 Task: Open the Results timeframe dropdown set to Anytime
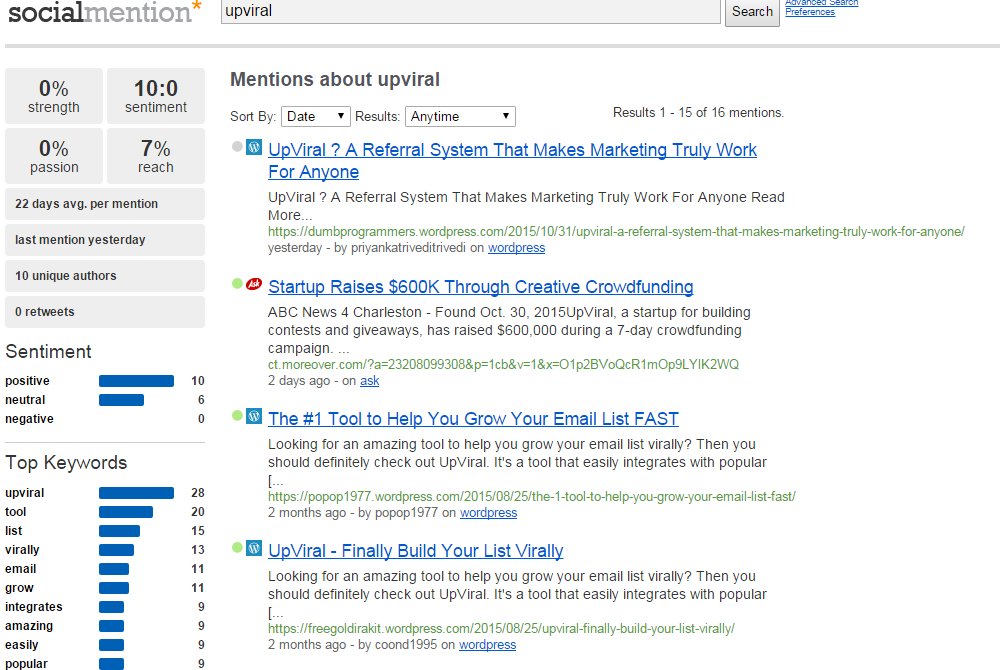[x=460, y=116]
